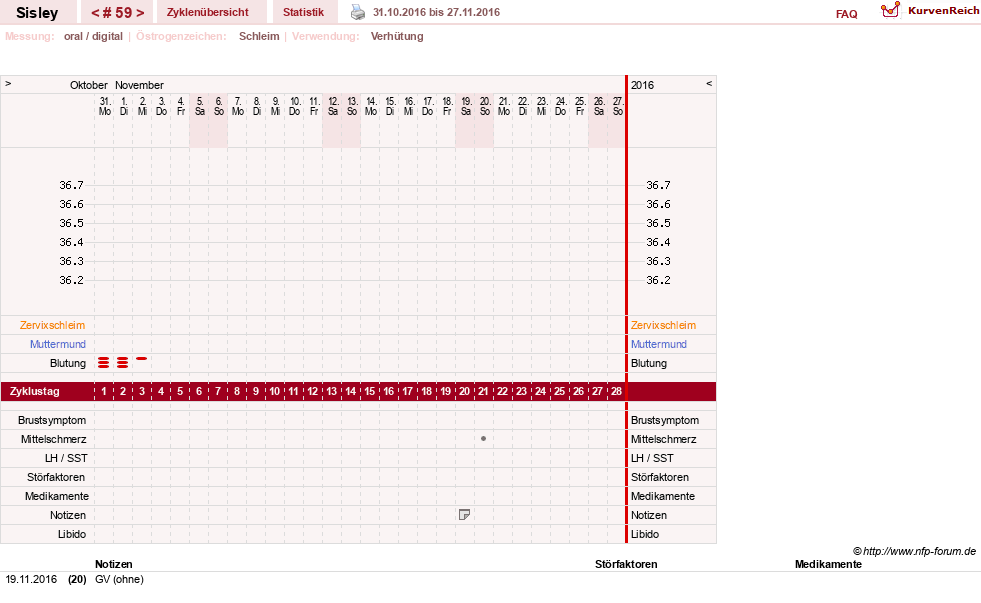The image size is (981, 603).
Task: Click the Oktober month label
Action: tap(89, 85)
